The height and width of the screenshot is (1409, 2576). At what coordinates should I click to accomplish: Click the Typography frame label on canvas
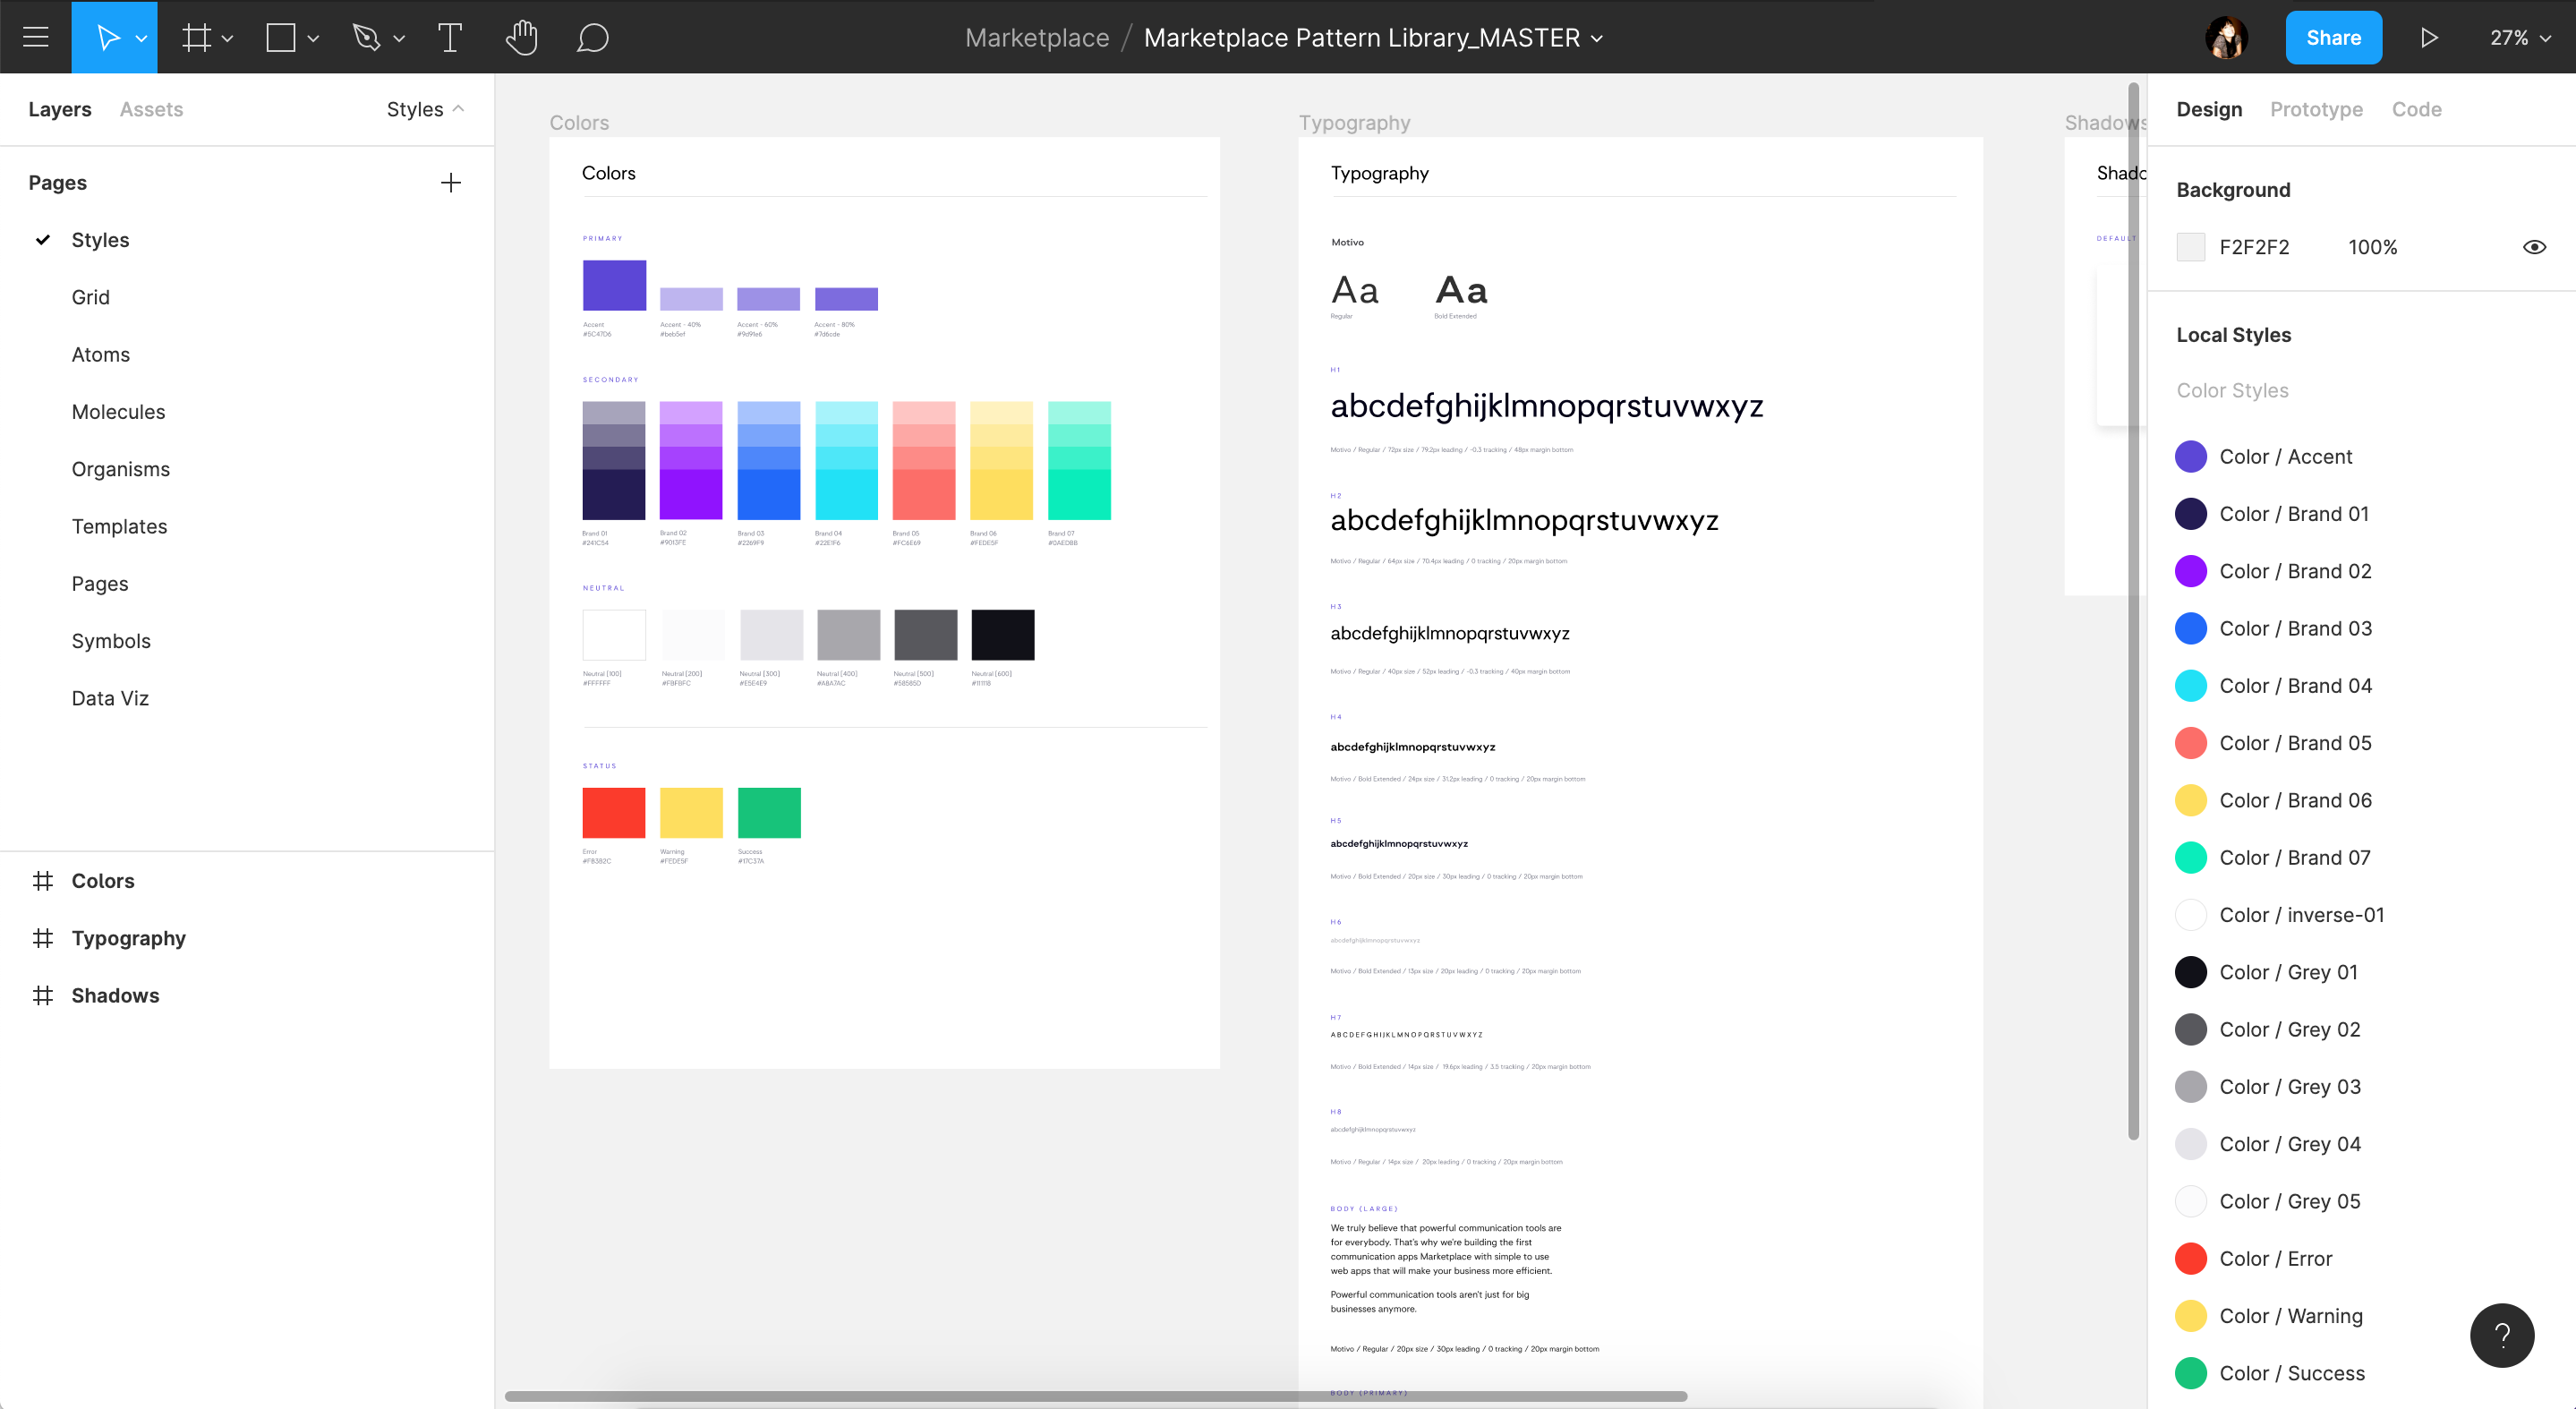pyautogui.click(x=1354, y=123)
